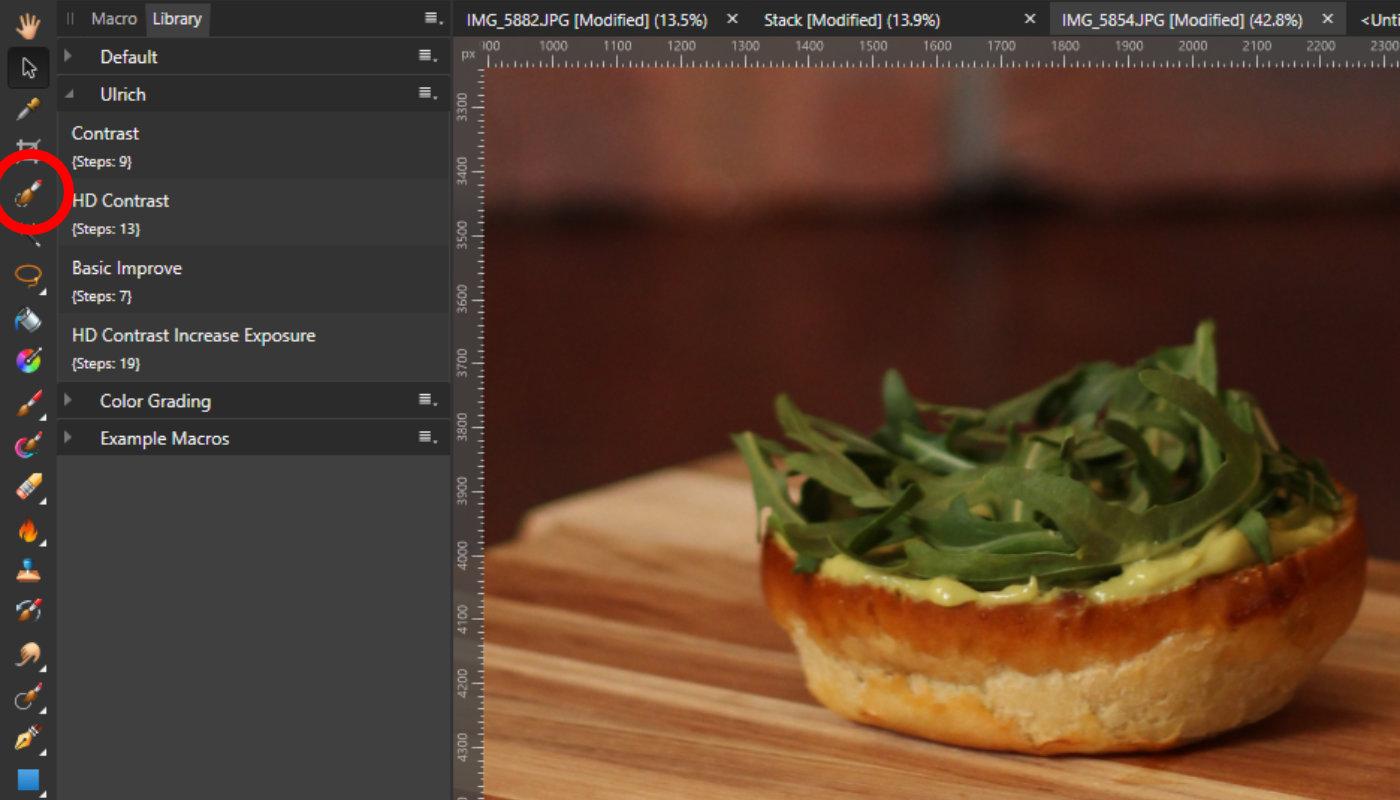Click the arugula leaves in the photo

point(1040,460)
